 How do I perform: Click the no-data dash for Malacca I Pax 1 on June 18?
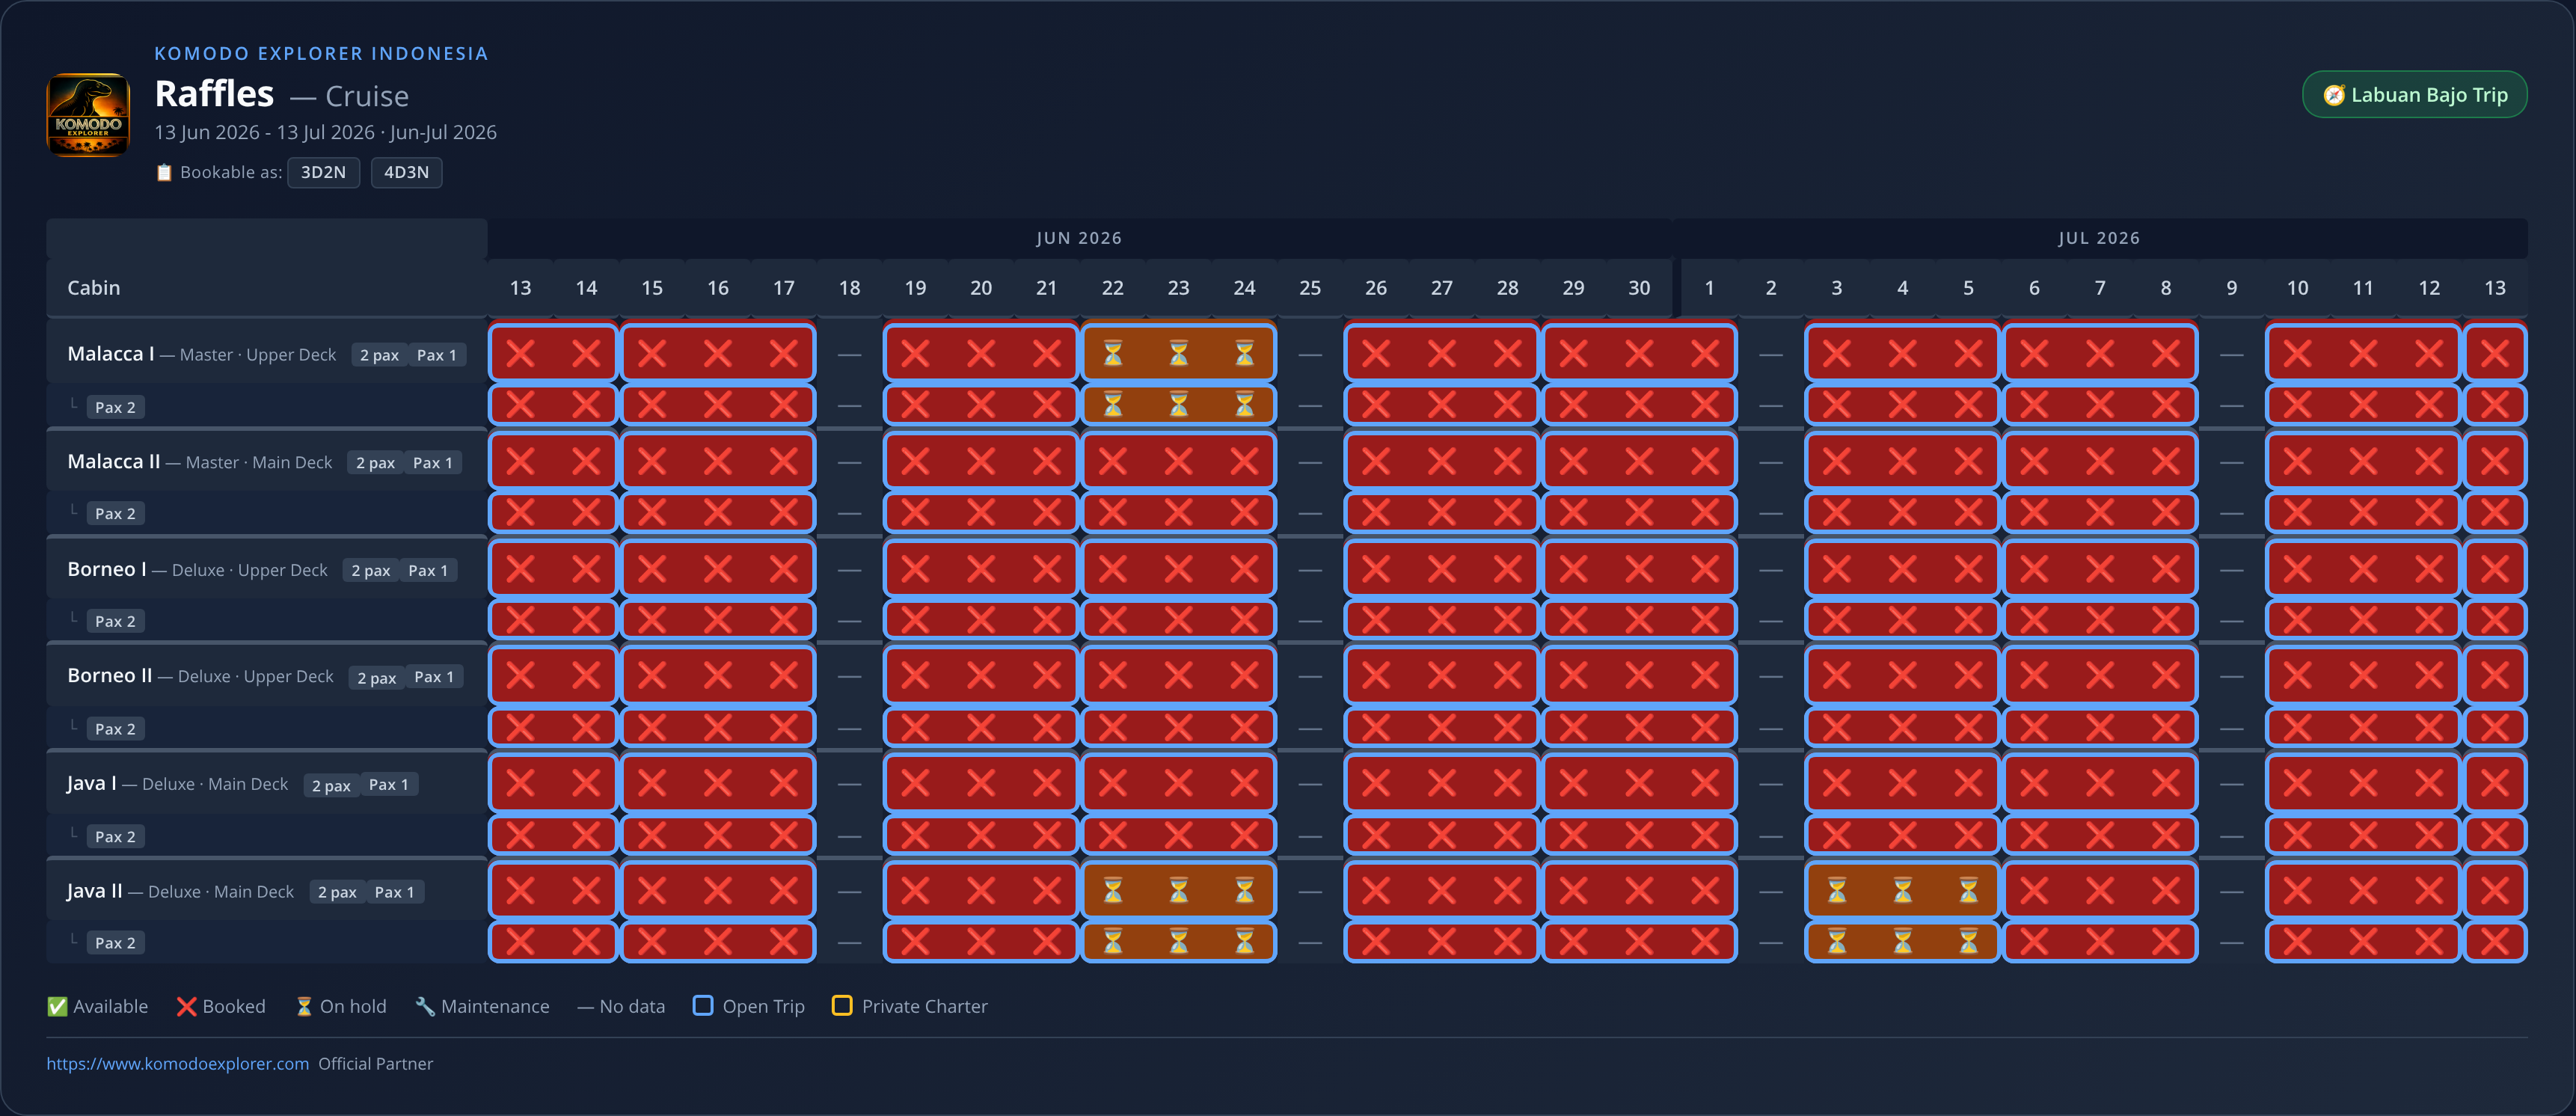tap(849, 355)
